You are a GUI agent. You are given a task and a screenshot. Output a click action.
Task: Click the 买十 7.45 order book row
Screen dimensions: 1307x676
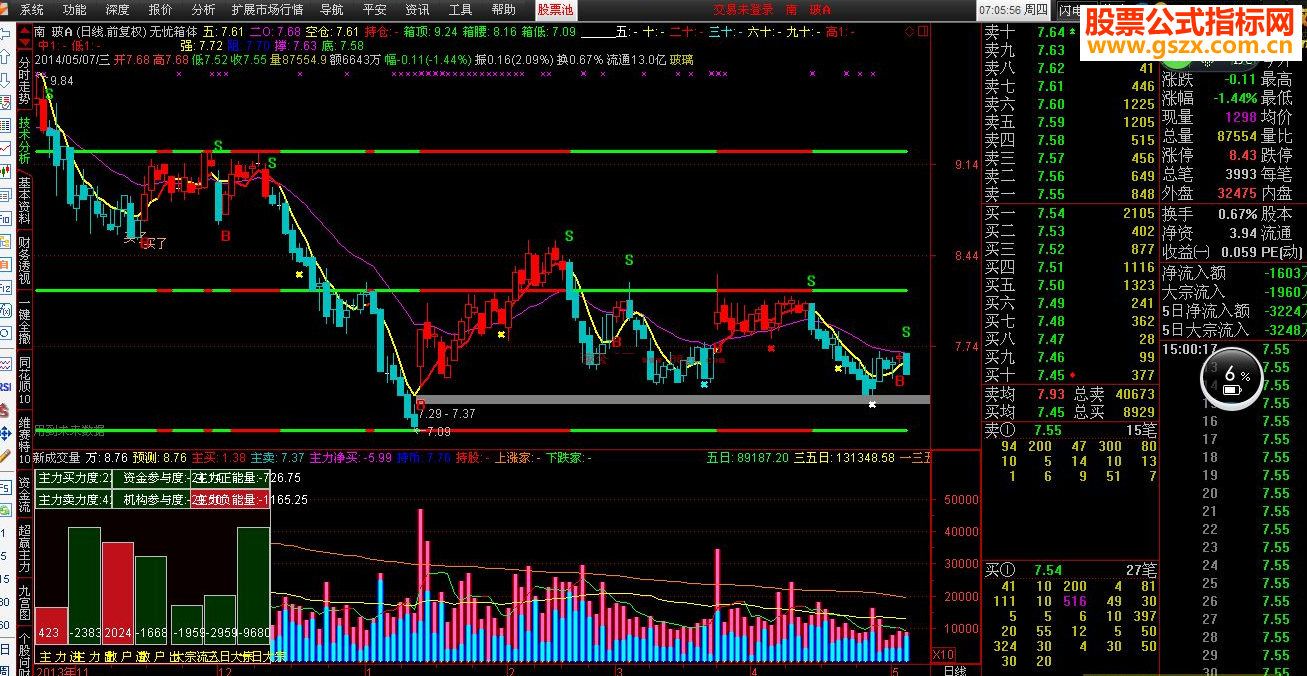coord(1069,375)
